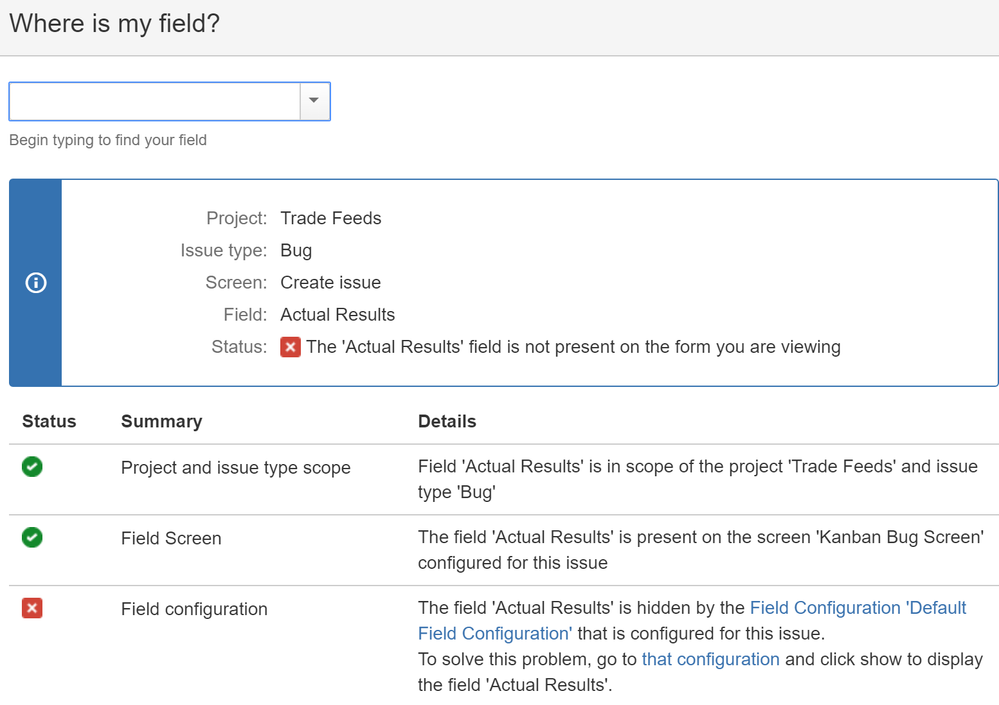The width and height of the screenshot is (999, 705).
Task: Click the green check for Project and issue type scope
Action: coord(32,466)
